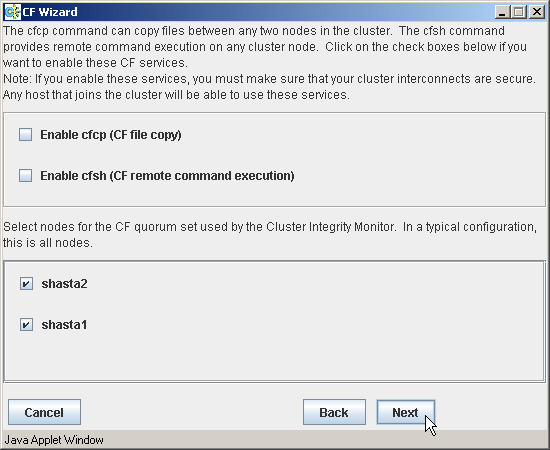Click the 'CF Wizard' title bar text

pos(50,12)
